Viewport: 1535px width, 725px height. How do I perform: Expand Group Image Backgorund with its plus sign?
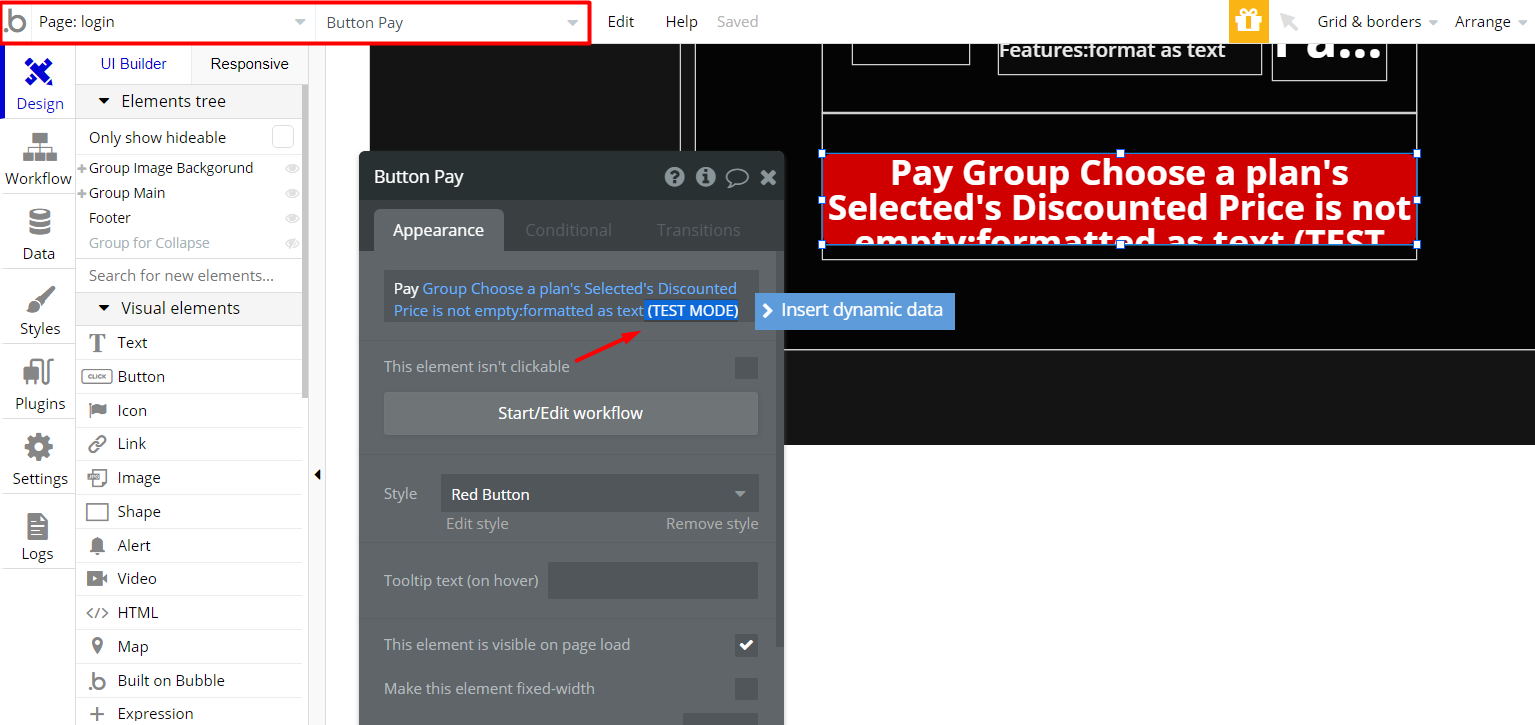point(82,168)
